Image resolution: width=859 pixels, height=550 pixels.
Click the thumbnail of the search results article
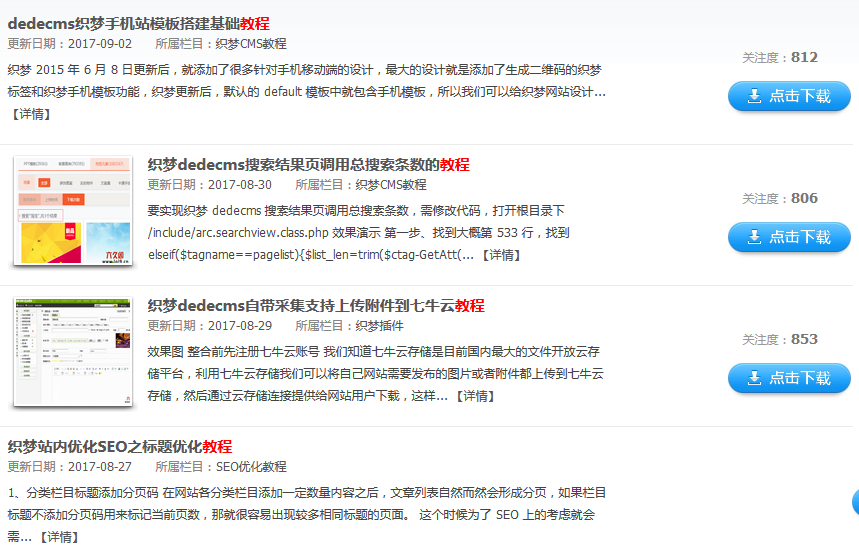73,210
